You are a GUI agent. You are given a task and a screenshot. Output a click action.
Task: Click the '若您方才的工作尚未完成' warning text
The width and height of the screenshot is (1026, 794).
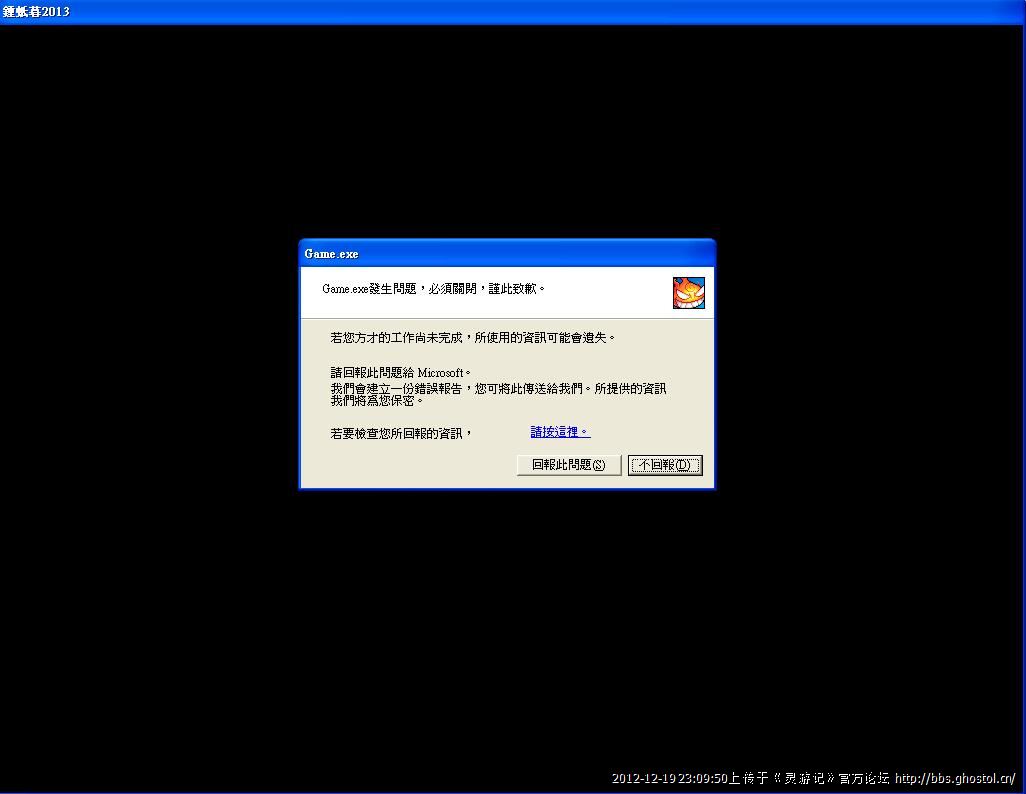pos(397,338)
